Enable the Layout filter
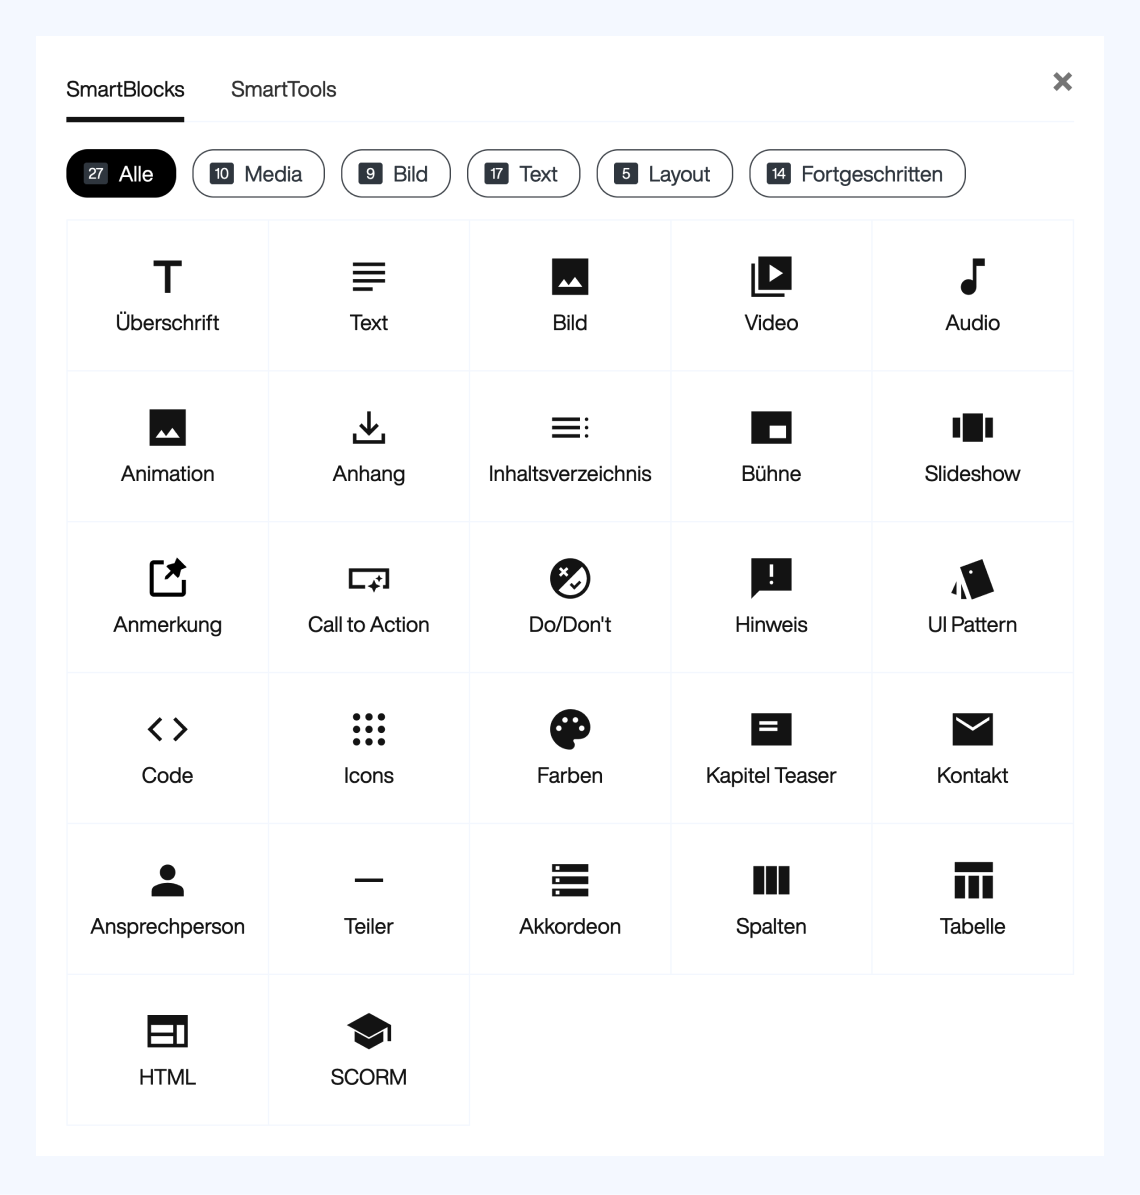The image size is (1140, 1195). pos(664,174)
